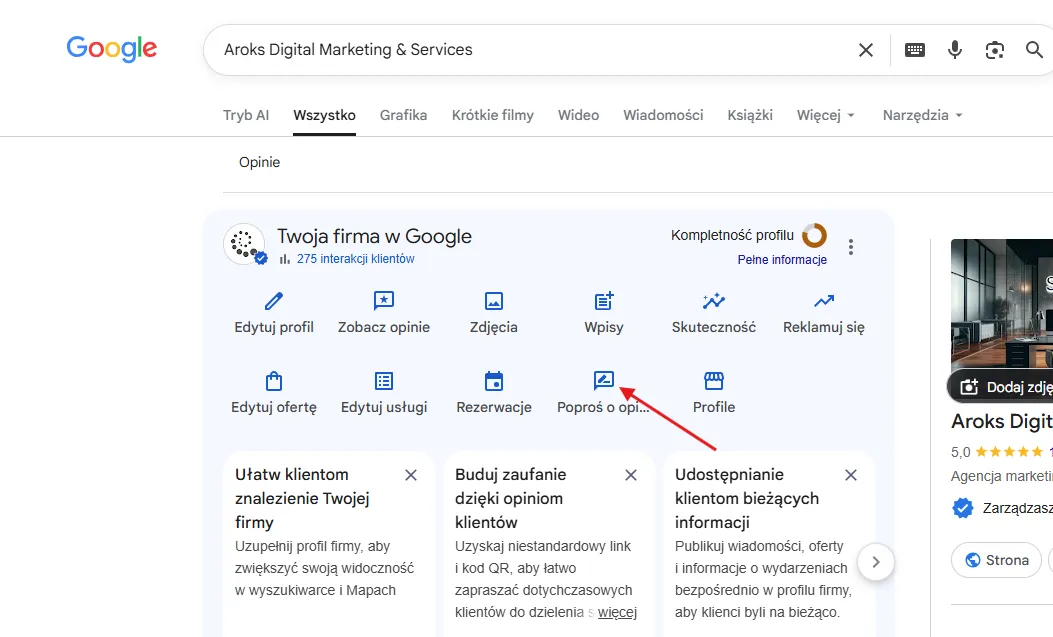Switch to Wideo tab

(578, 115)
